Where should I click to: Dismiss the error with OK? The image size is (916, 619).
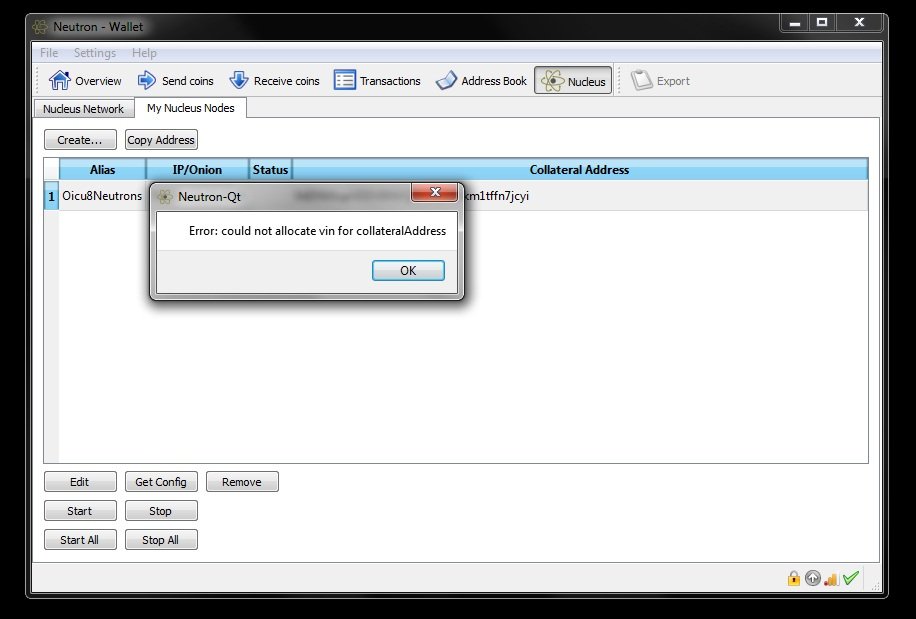tap(408, 270)
